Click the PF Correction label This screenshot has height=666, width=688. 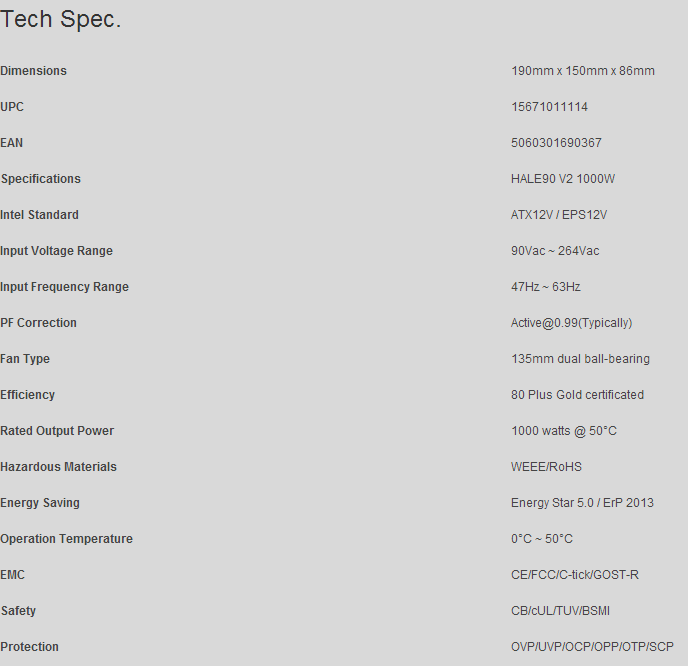[39, 323]
